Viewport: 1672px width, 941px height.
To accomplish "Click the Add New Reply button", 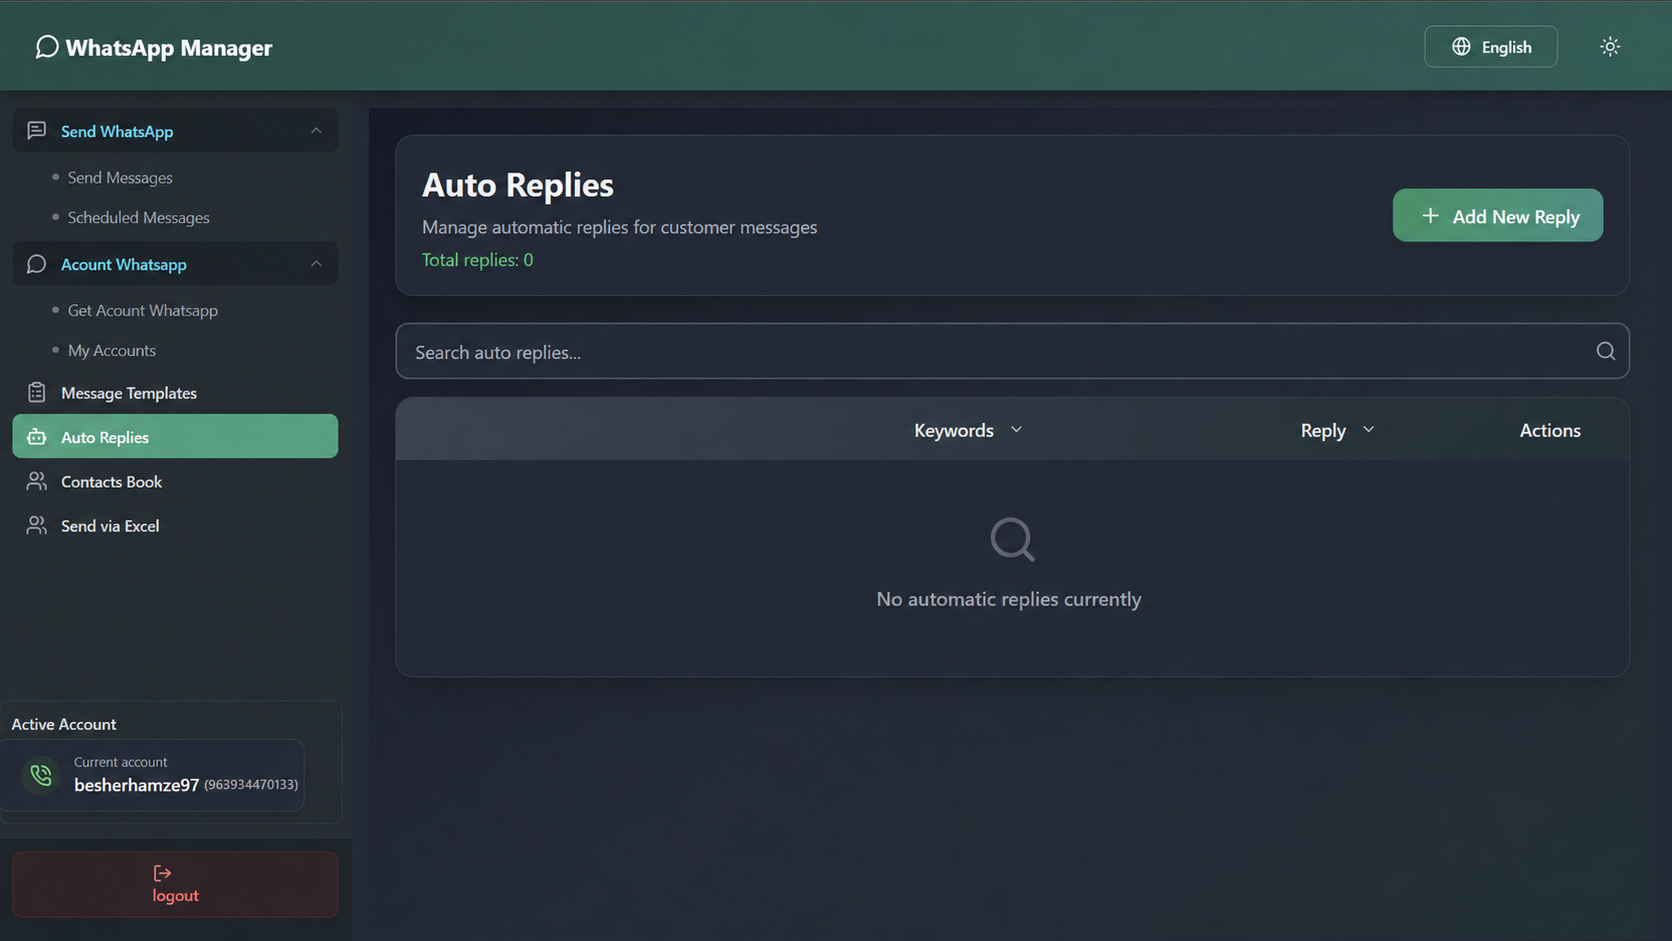I will point(1497,216).
